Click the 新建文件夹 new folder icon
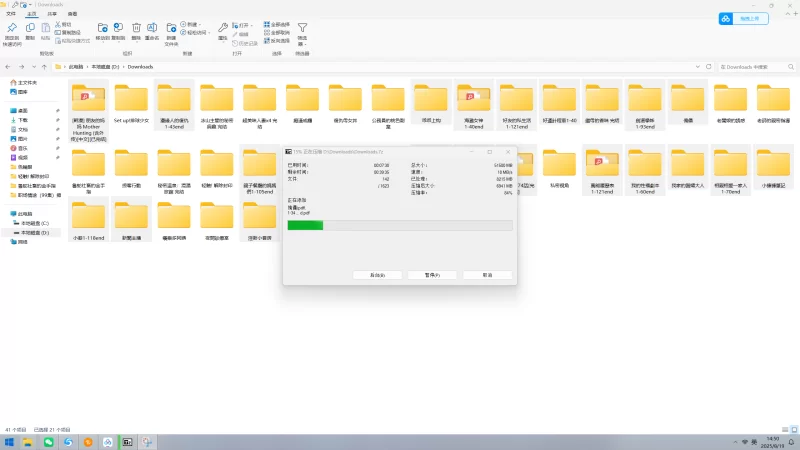This screenshot has width=800, height=450. [x=171, y=29]
